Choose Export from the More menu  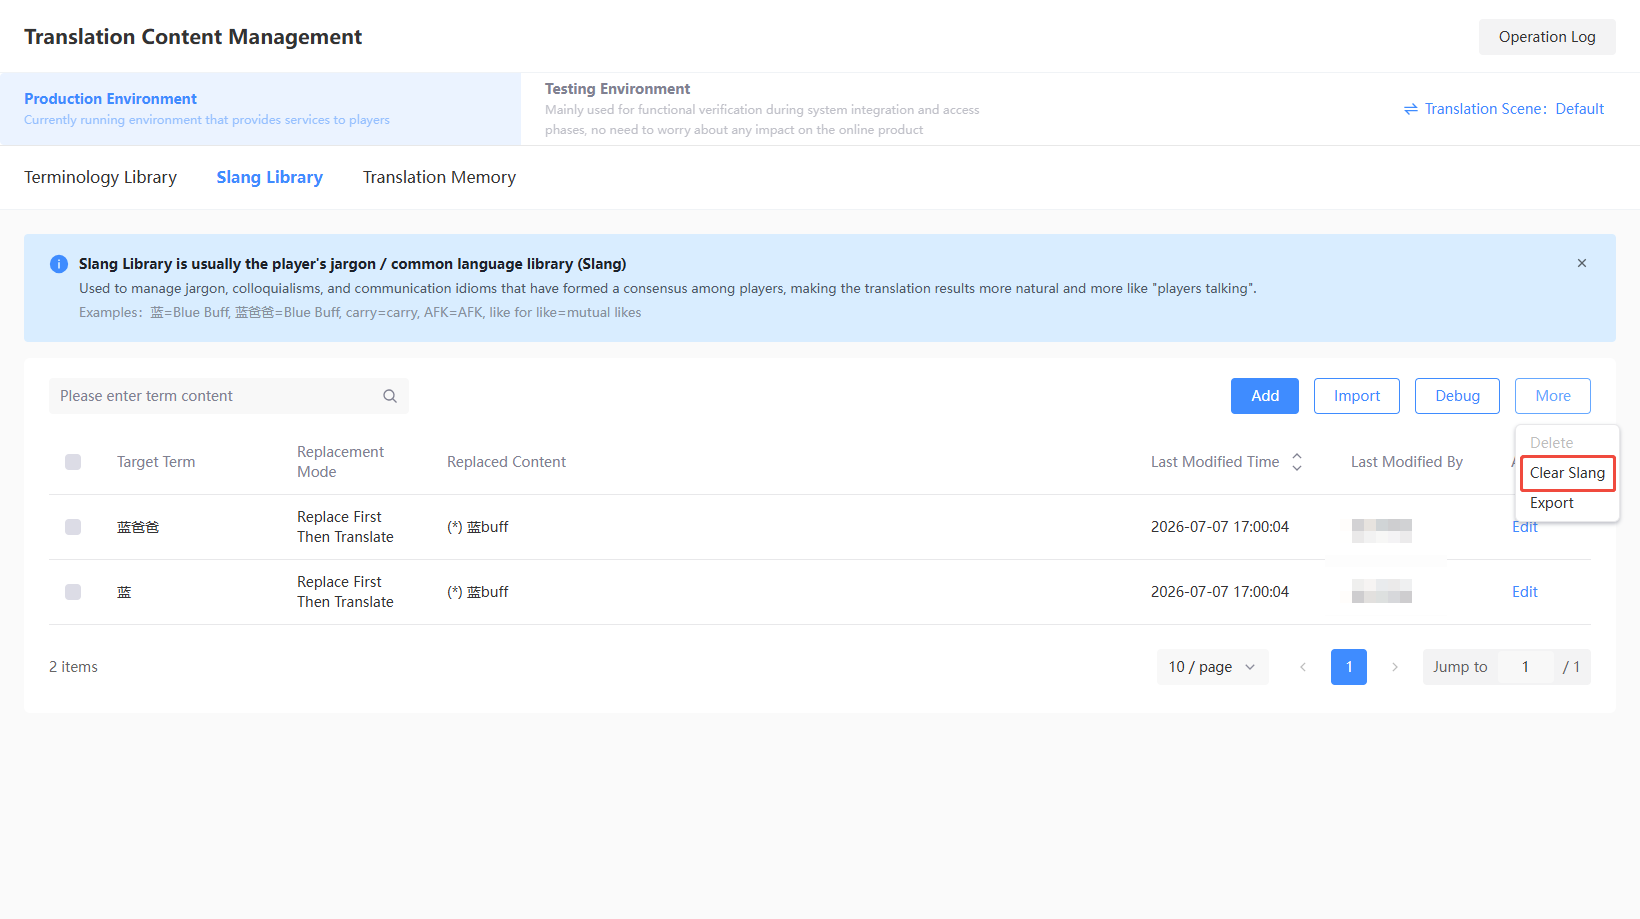(1552, 503)
